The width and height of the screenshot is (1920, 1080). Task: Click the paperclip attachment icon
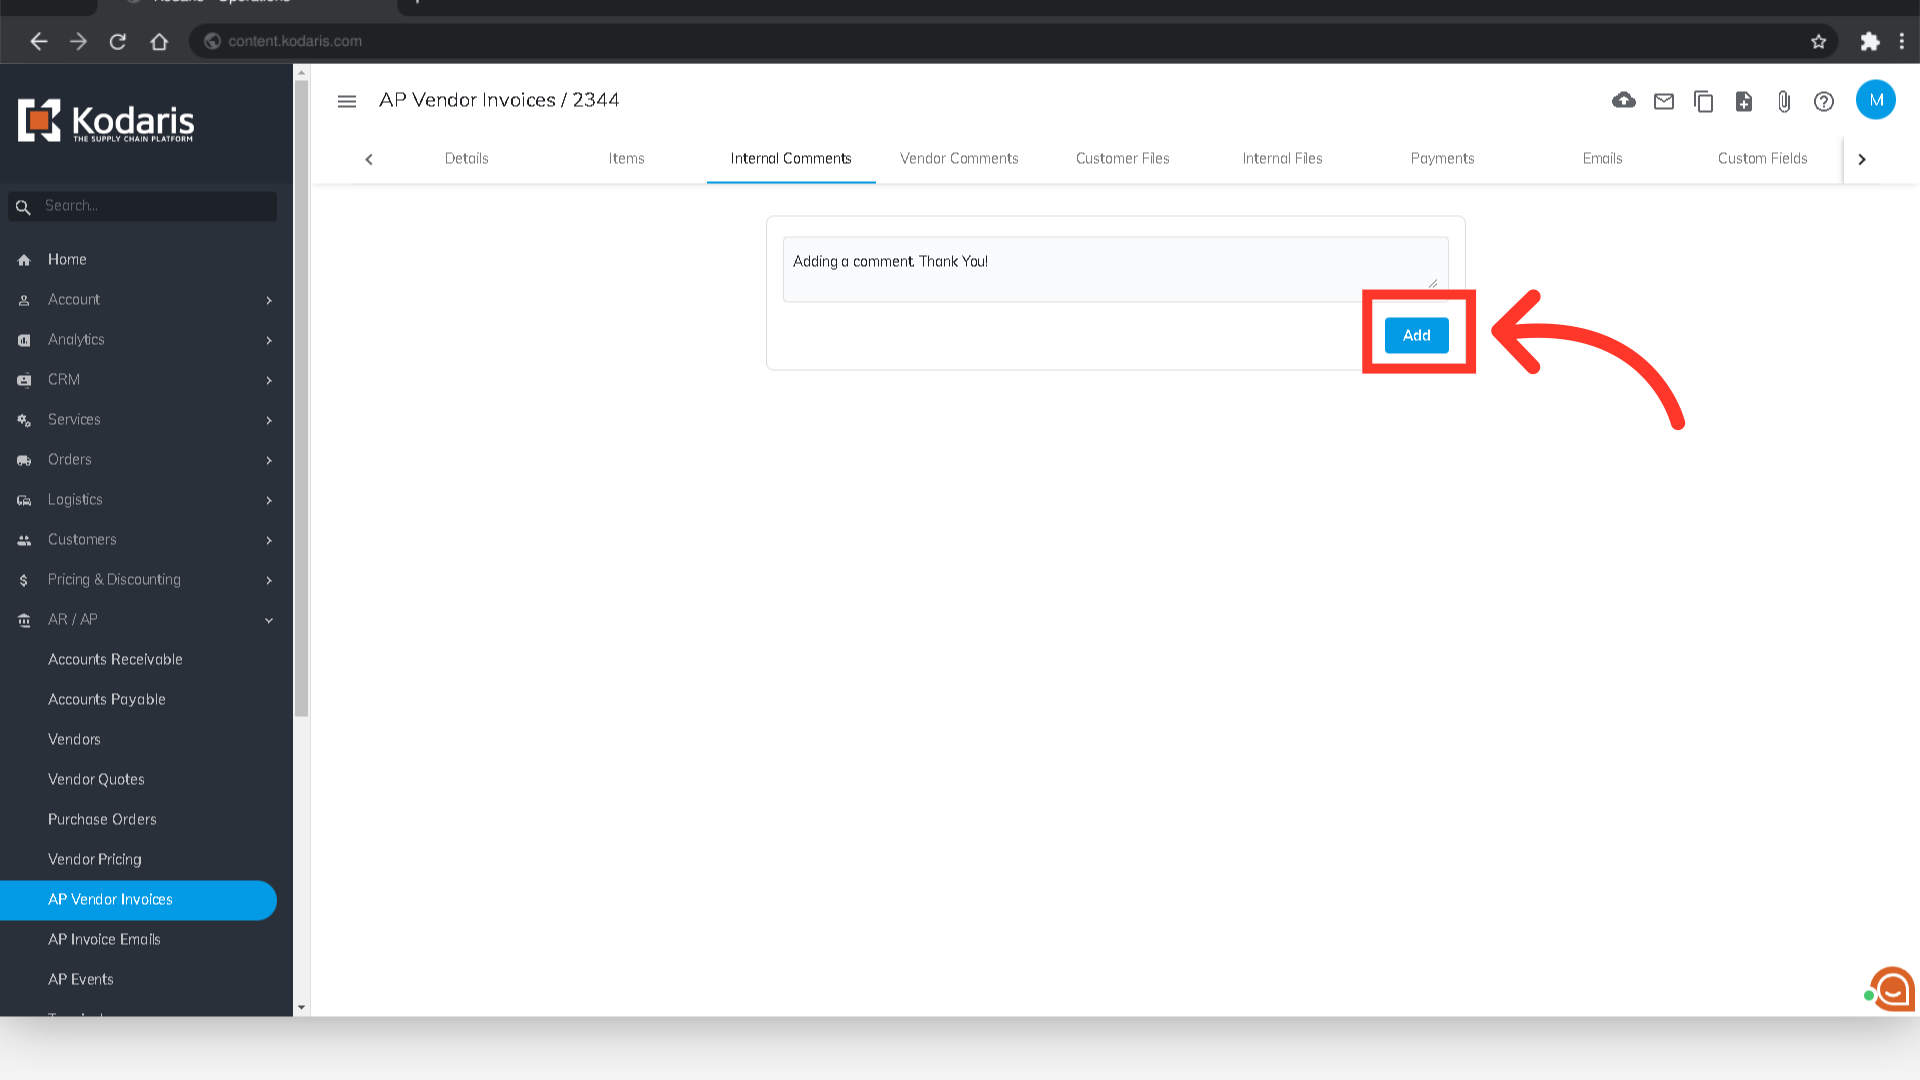[1784, 101]
